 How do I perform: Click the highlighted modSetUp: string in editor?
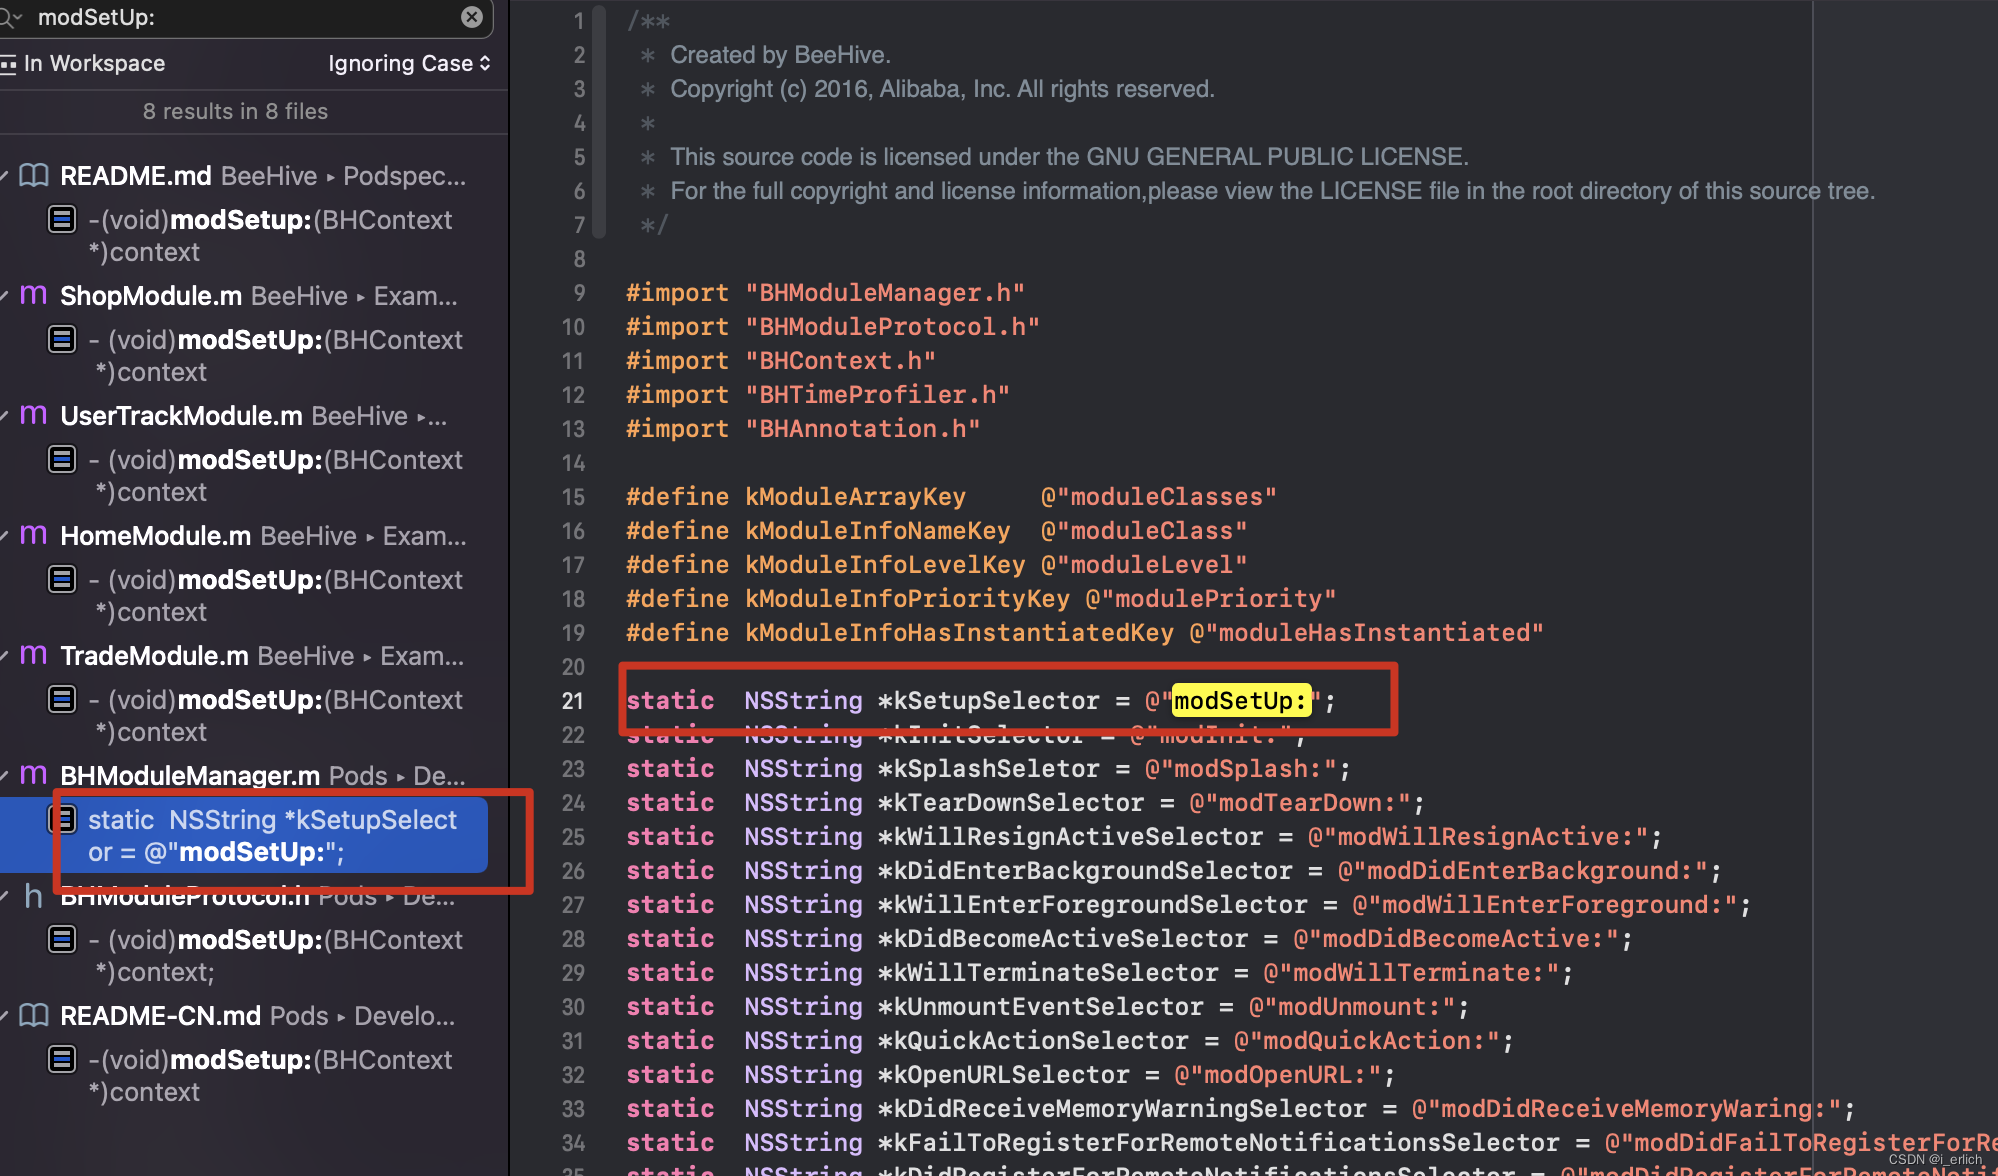(x=1241, y=700)
